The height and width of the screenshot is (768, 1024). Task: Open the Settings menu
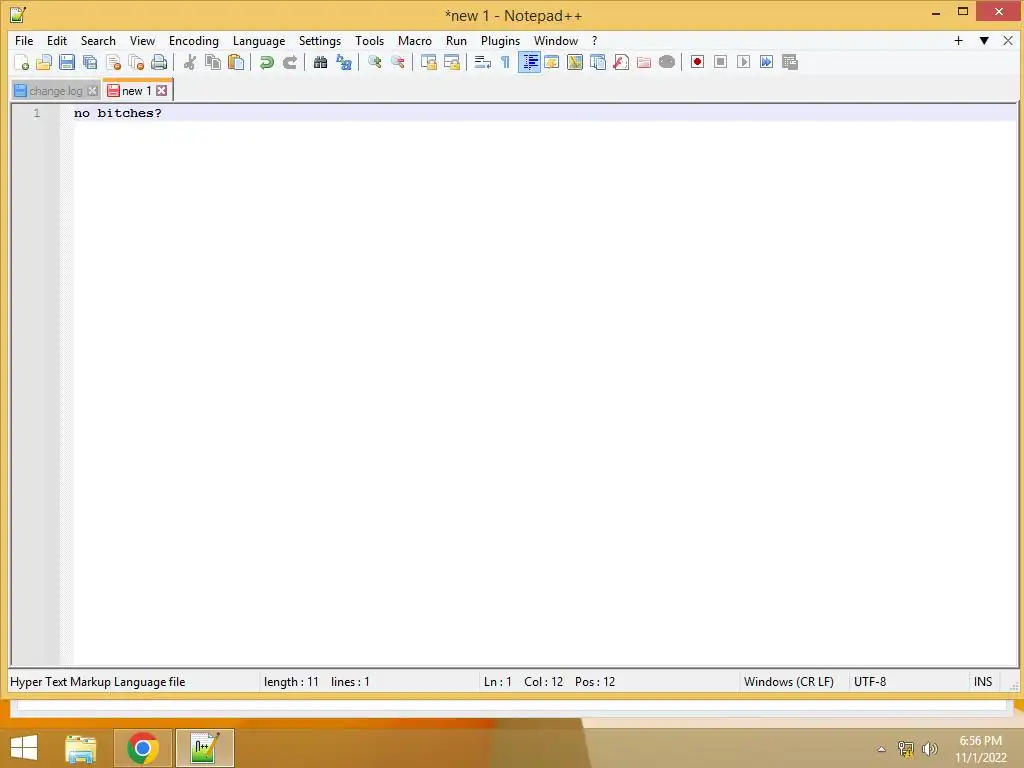coord(319,40)
